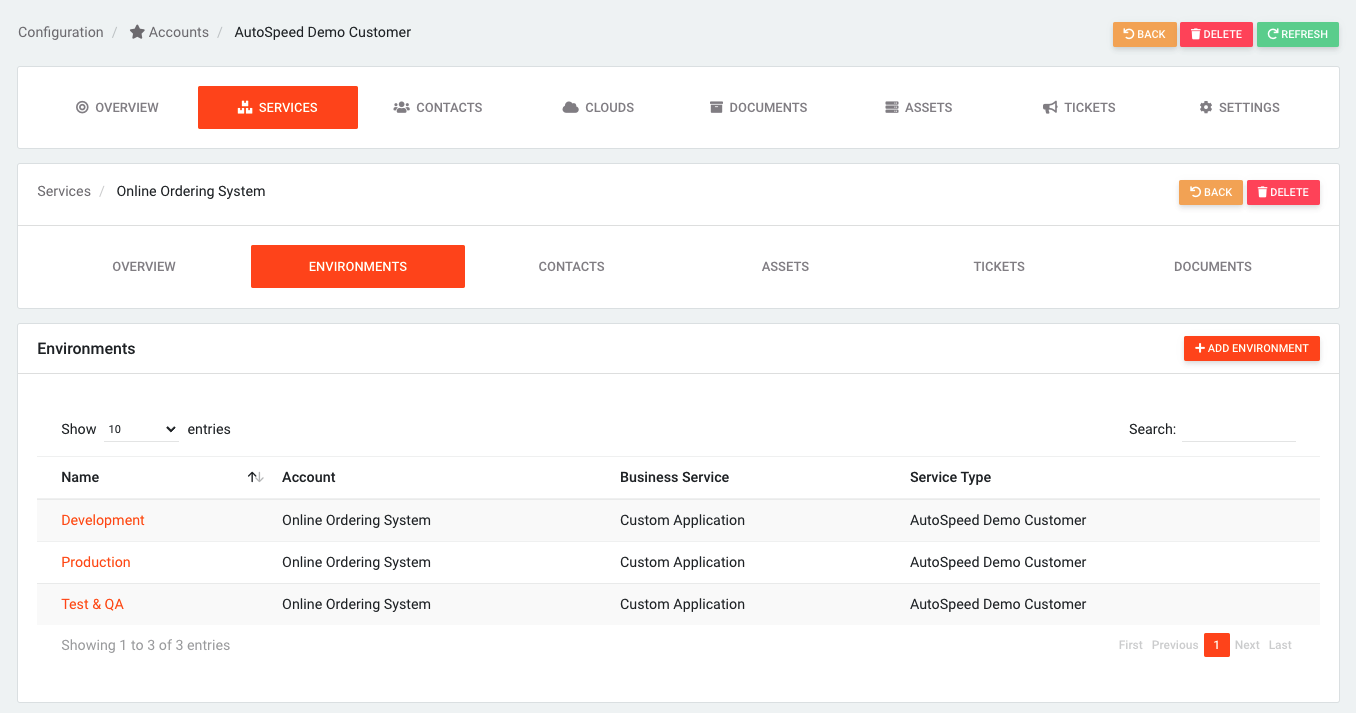Click the Assets server icon
Screen dimensions: 1356x713
click(x=892, y=107)
